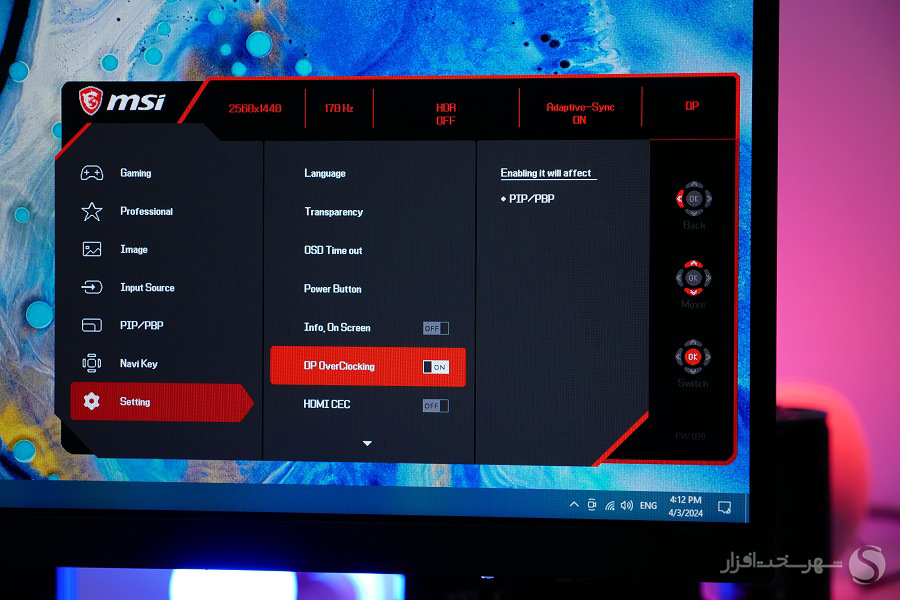Disable the DP OverClocking toggle
The width and height of the screenshot is (900, 600).
coord(435,366)
